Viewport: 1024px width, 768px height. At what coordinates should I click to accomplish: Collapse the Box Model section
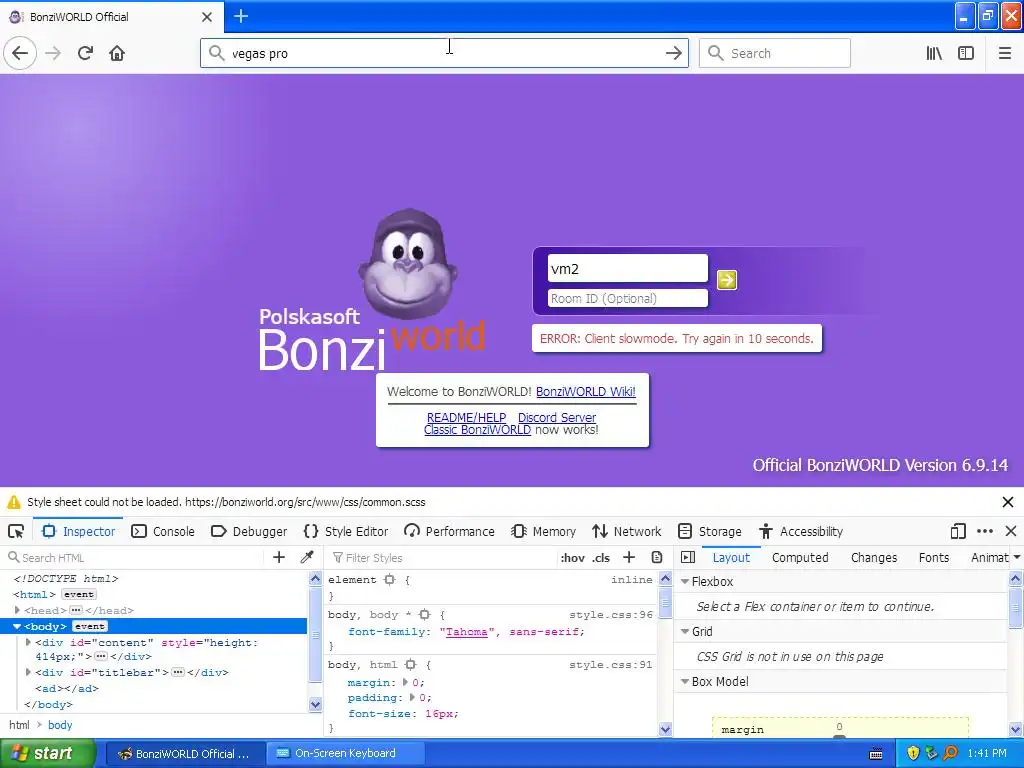(x=685, y=681)
